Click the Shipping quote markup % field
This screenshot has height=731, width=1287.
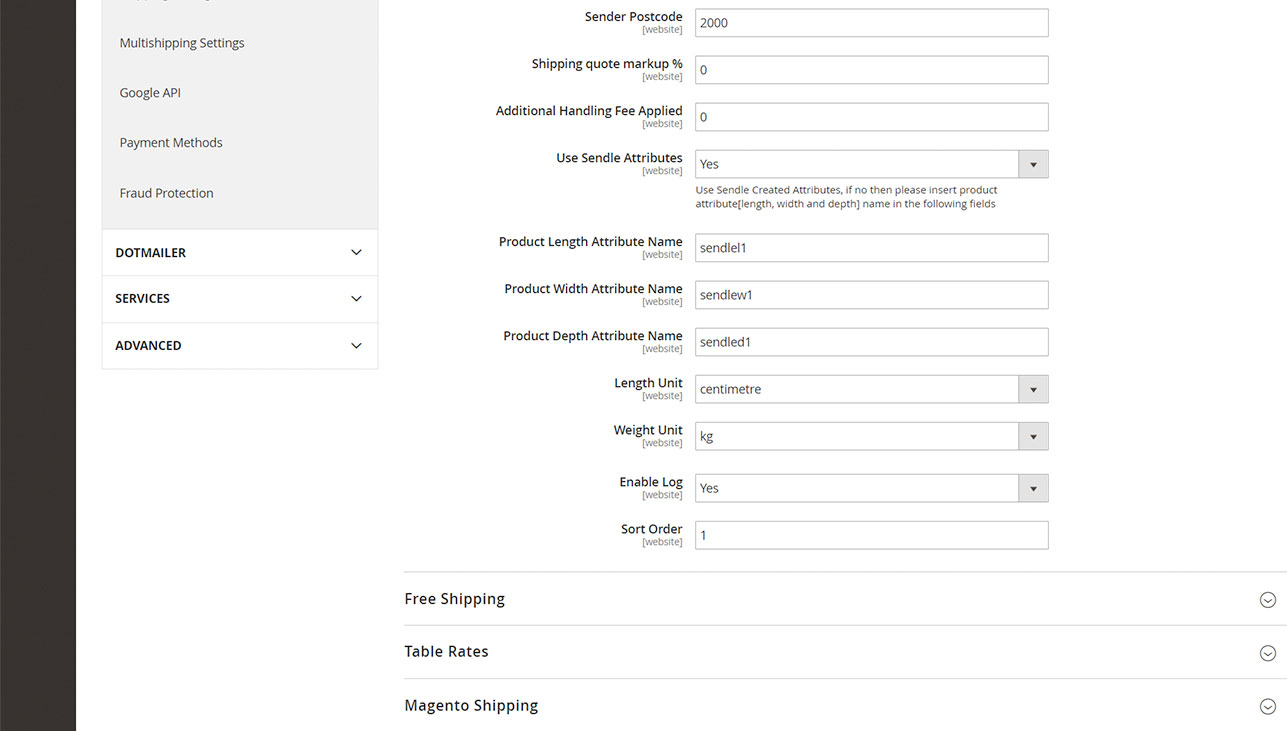(x=871, y=70)
